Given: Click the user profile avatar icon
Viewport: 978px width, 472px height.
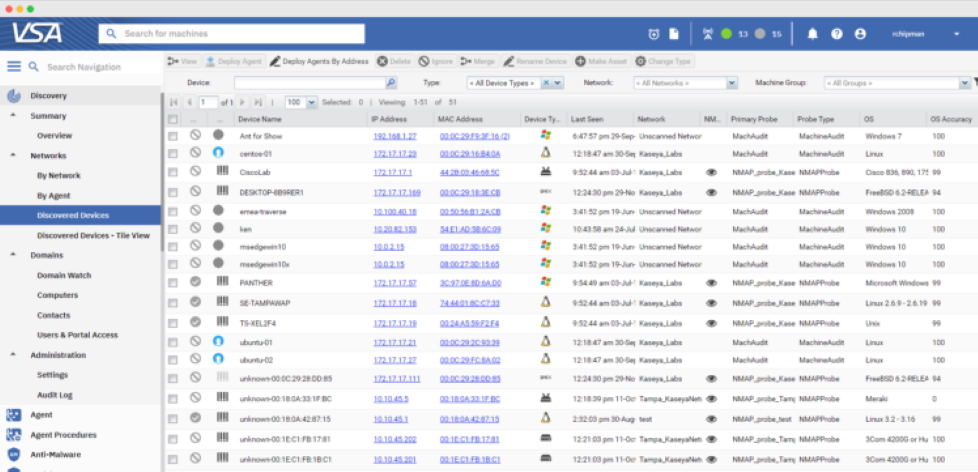Looking at the screenshot, I should click(860, 34).
